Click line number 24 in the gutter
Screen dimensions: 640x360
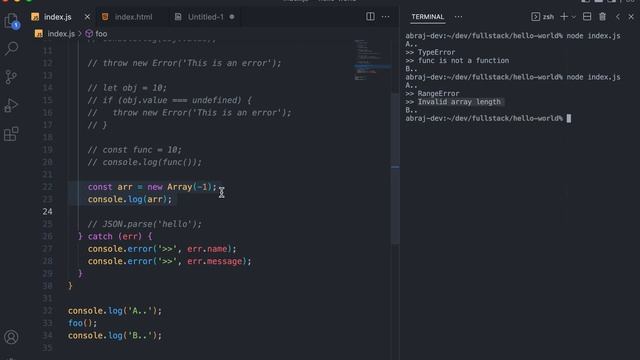click(x=47, y=211)
